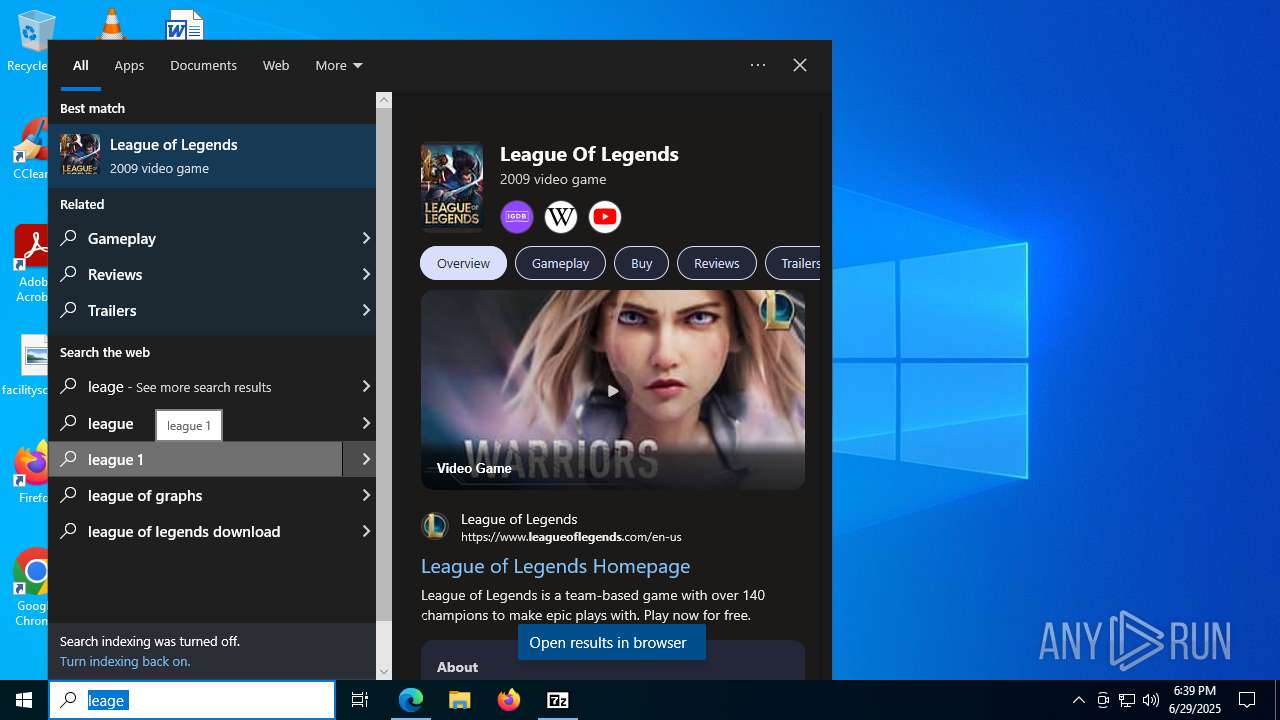This screenshot has width=1280, height=720.
Task: Open the search options ellipsis menu
Action: [x=758, y=65]
